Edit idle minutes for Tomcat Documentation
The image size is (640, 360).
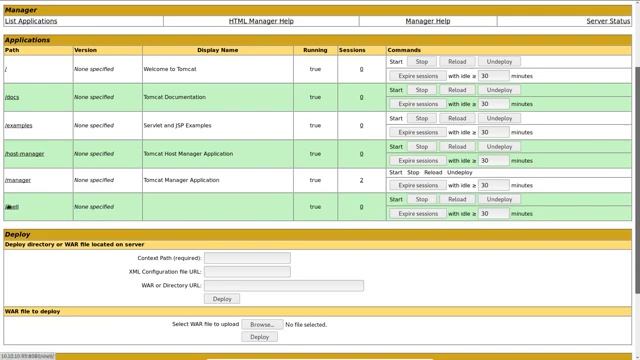(493, 104)
